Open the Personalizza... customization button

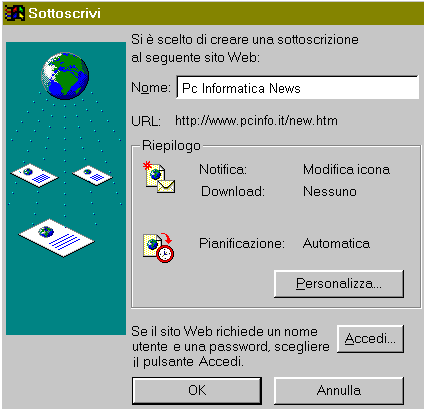pyautogui.click(x=339, y=284)
